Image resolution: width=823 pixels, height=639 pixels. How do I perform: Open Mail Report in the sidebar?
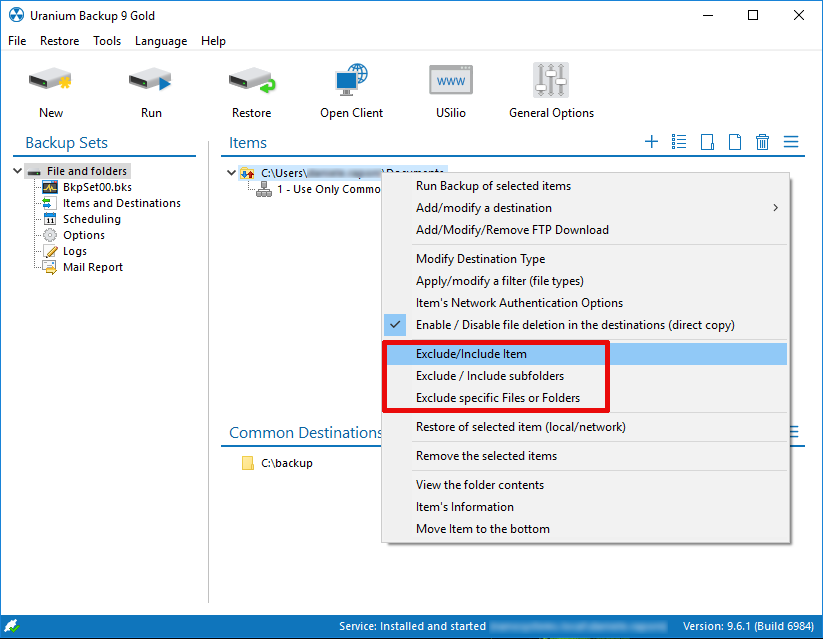[x=92, y=267]
